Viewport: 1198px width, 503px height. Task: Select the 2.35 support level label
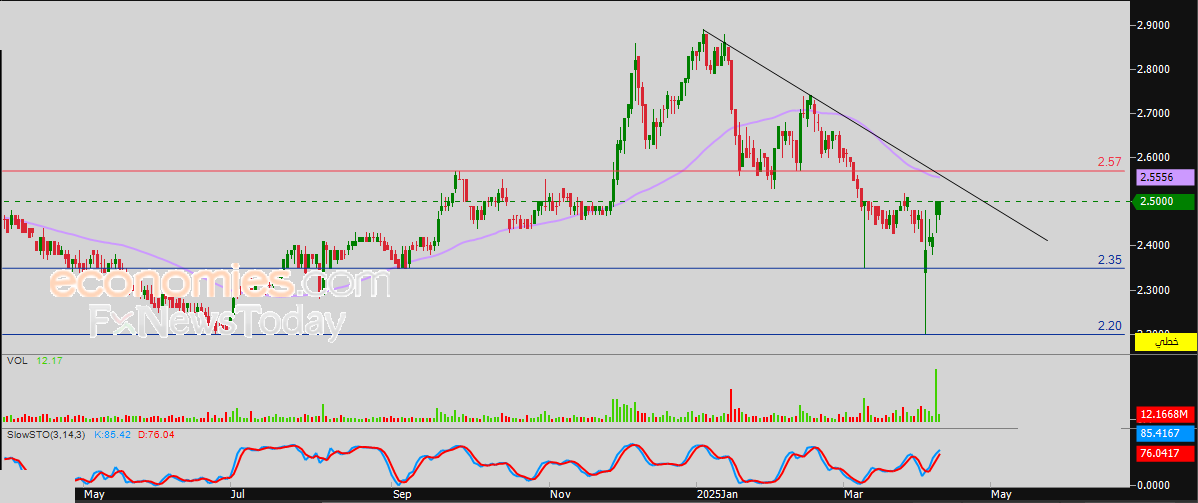pyautogui.click(x=1109, y=260)
